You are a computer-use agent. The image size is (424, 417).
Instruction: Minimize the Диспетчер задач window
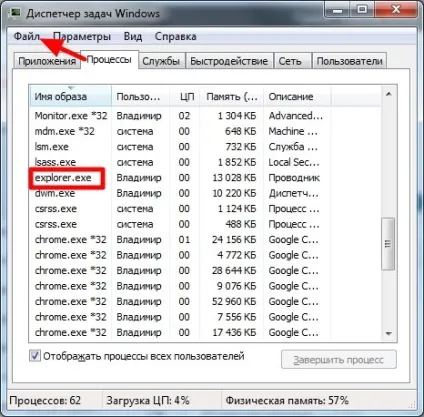tap(338, 10)
